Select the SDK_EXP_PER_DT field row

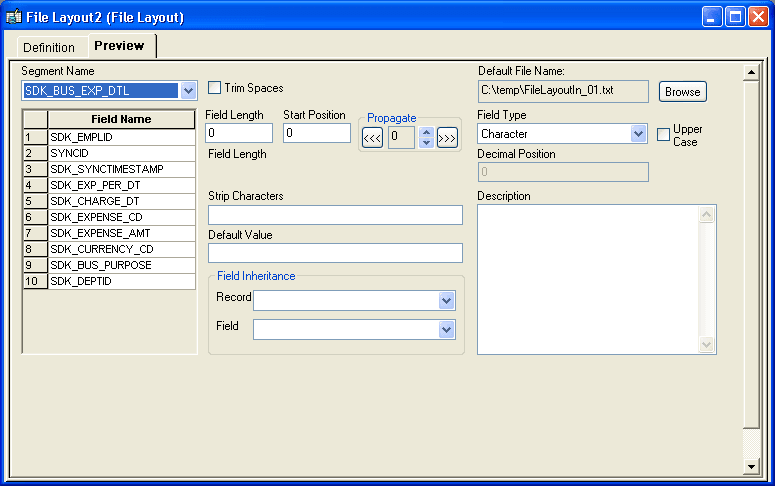click(122, 185)
